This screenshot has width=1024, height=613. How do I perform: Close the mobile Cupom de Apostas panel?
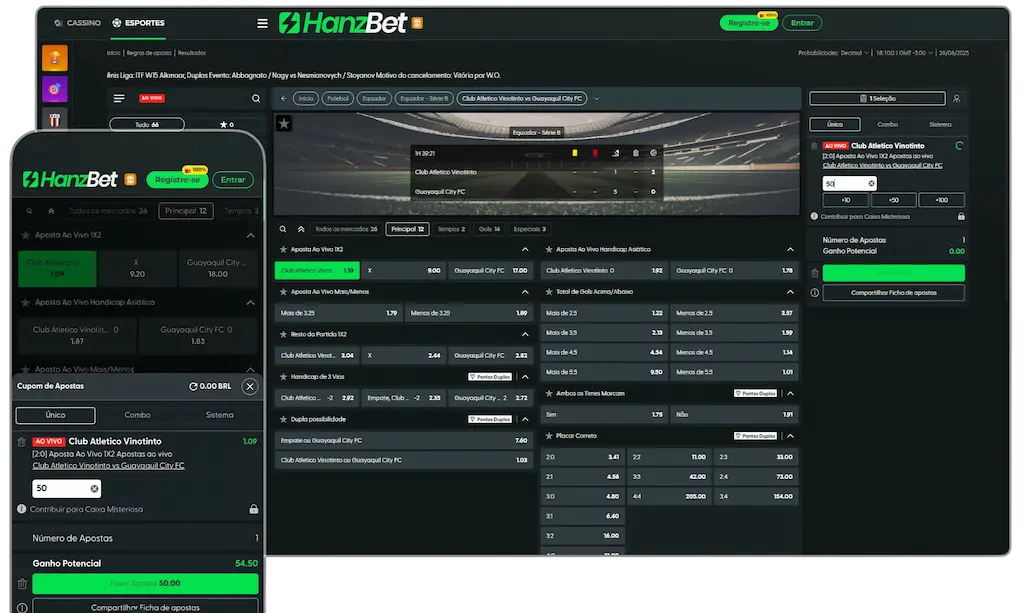click(250, 386)
